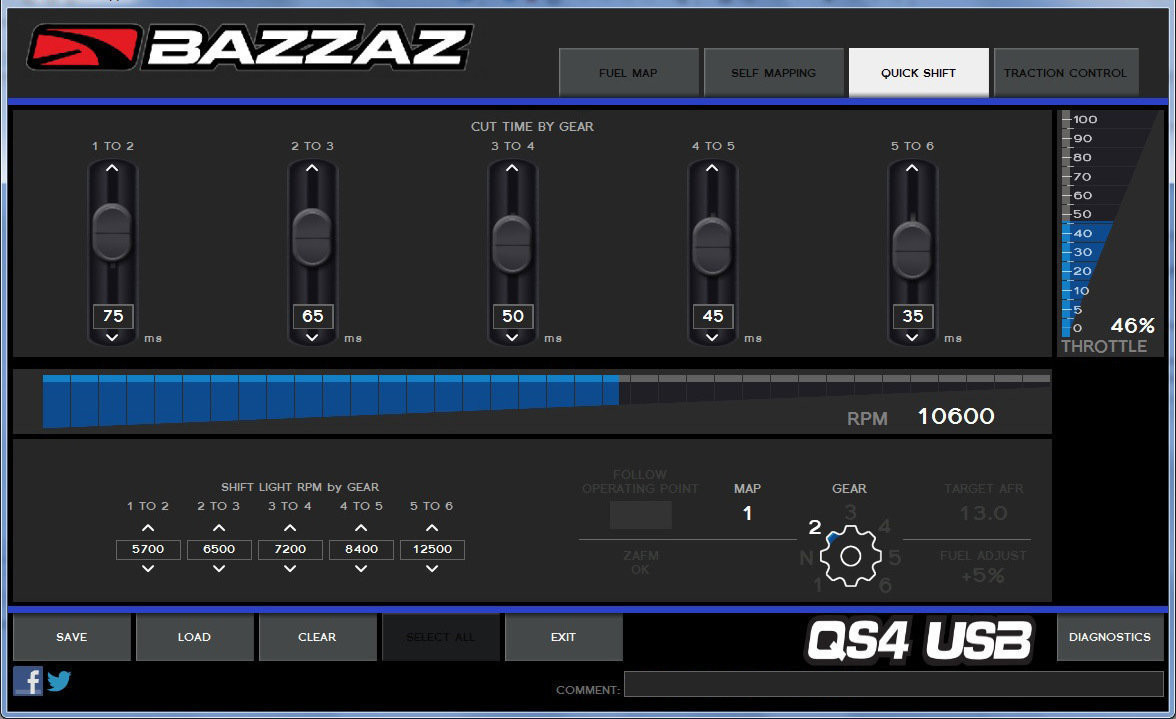The image size is (1176, 719).
Task: Select the 3 to 4 shift RPM field 7200
Action: [x=290, y=549]
